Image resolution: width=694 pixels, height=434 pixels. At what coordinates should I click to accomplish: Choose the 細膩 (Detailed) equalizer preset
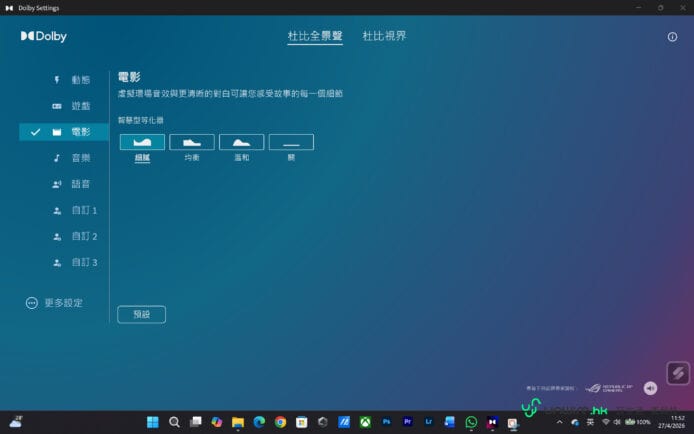coord(142,142)
